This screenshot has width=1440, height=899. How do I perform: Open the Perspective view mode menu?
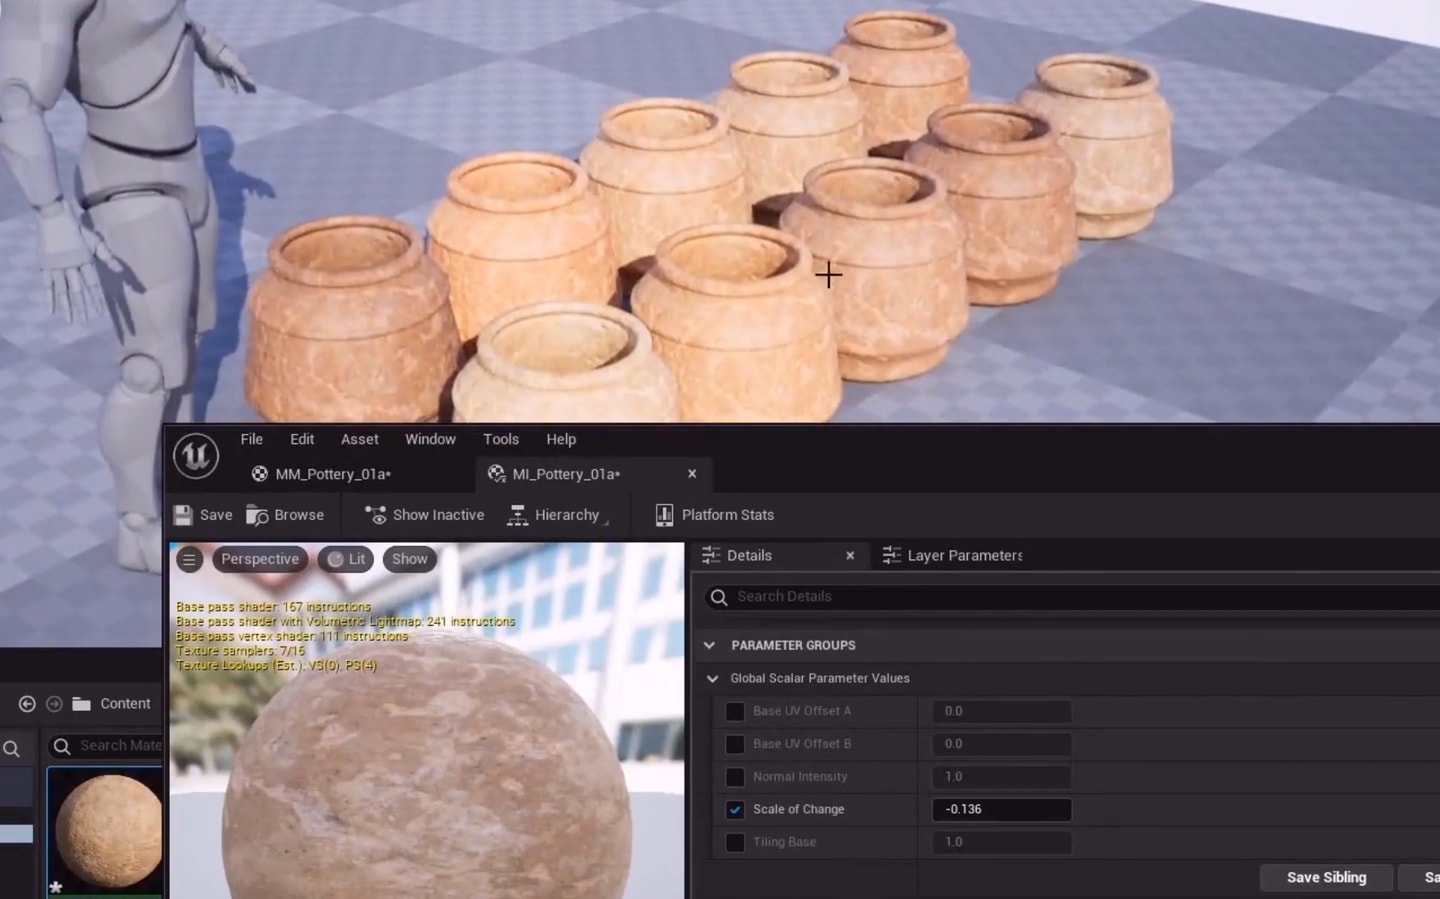tap(260, 559)
